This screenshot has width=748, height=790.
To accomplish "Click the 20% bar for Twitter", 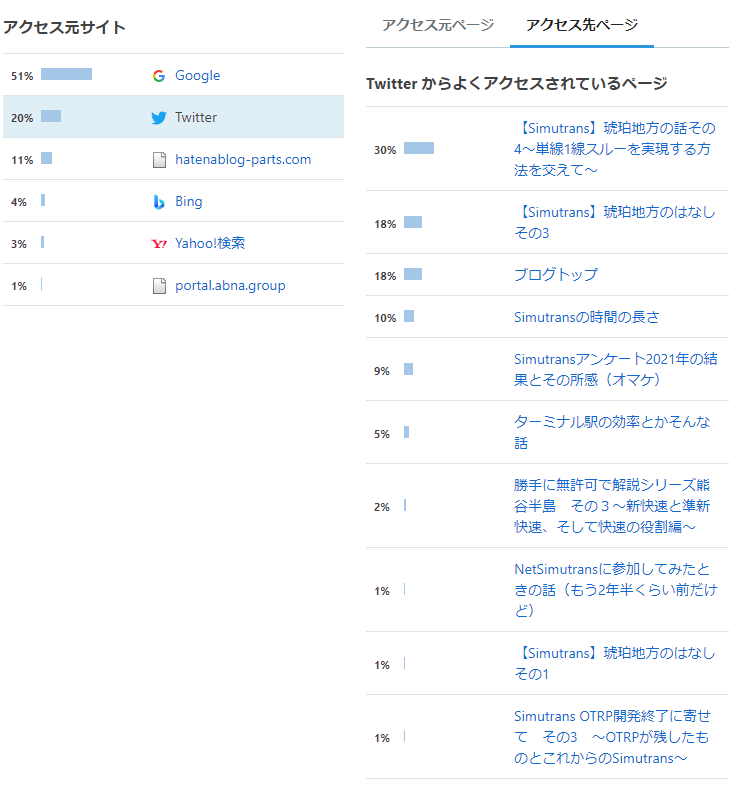I will click(51, 116).
